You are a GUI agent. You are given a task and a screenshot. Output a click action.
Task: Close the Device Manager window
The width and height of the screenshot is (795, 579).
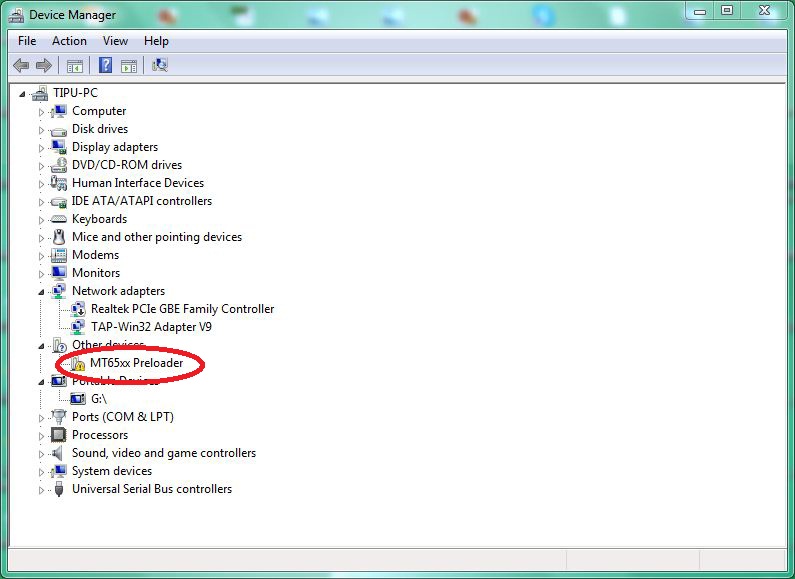(x=765, y=11)
